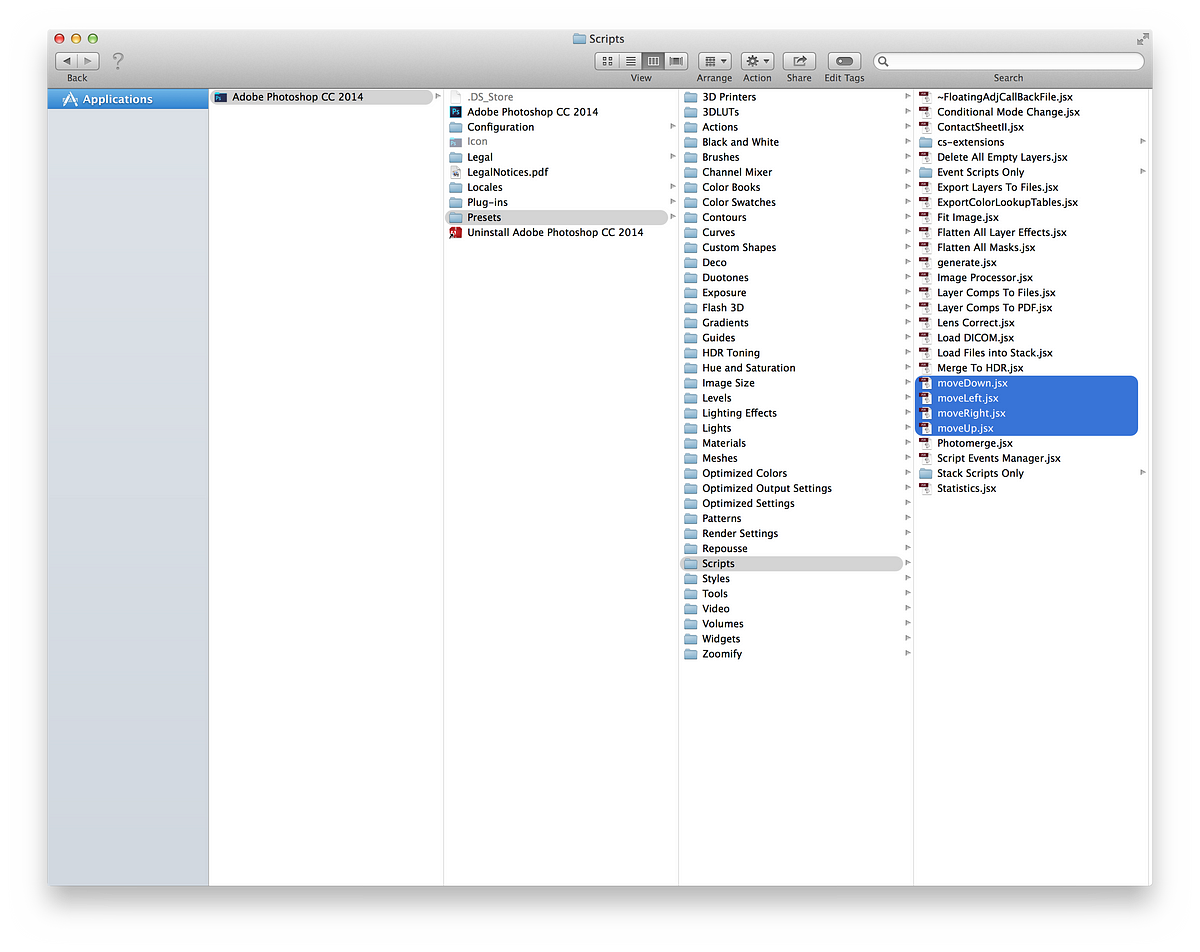Select Image Processor.jsx
Viewport: 1200px width, 952px height.
[985, 278]
